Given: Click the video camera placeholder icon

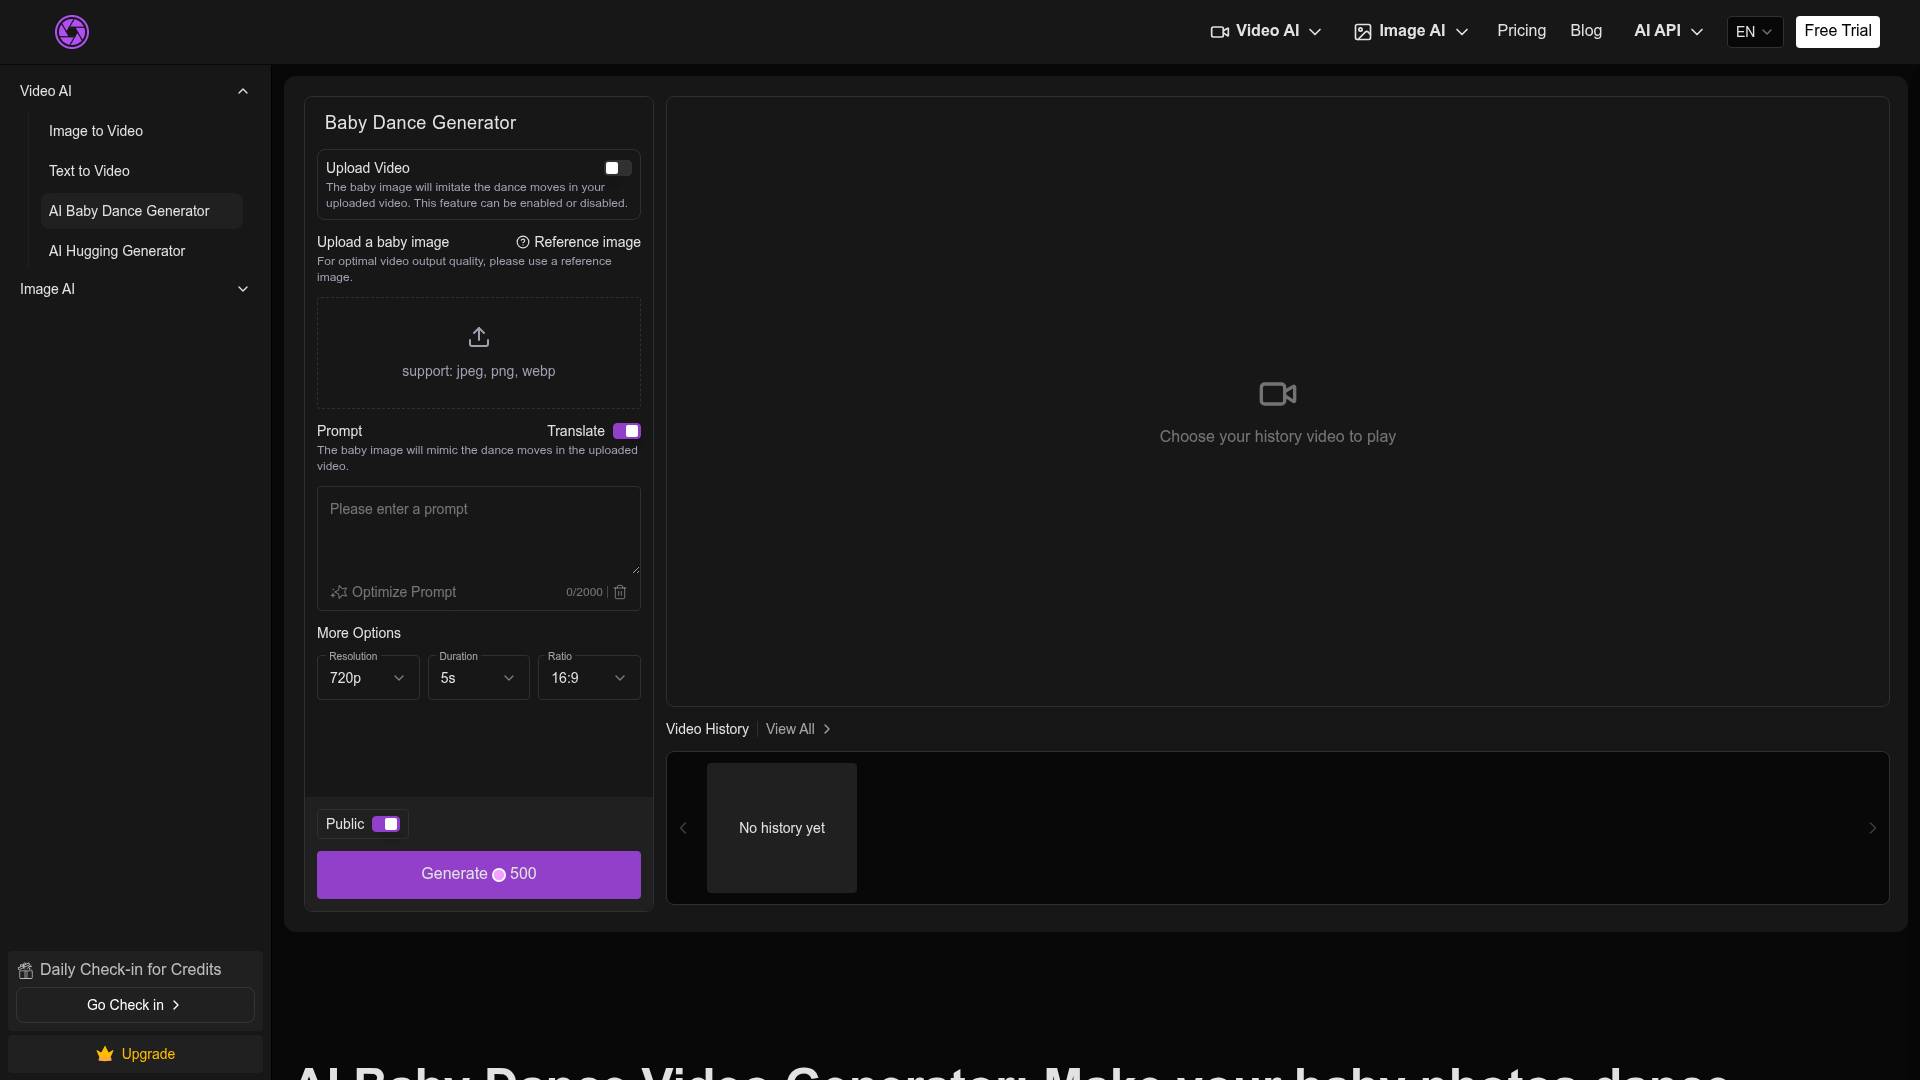Looking at the screenshot, I should (1278, 394).
